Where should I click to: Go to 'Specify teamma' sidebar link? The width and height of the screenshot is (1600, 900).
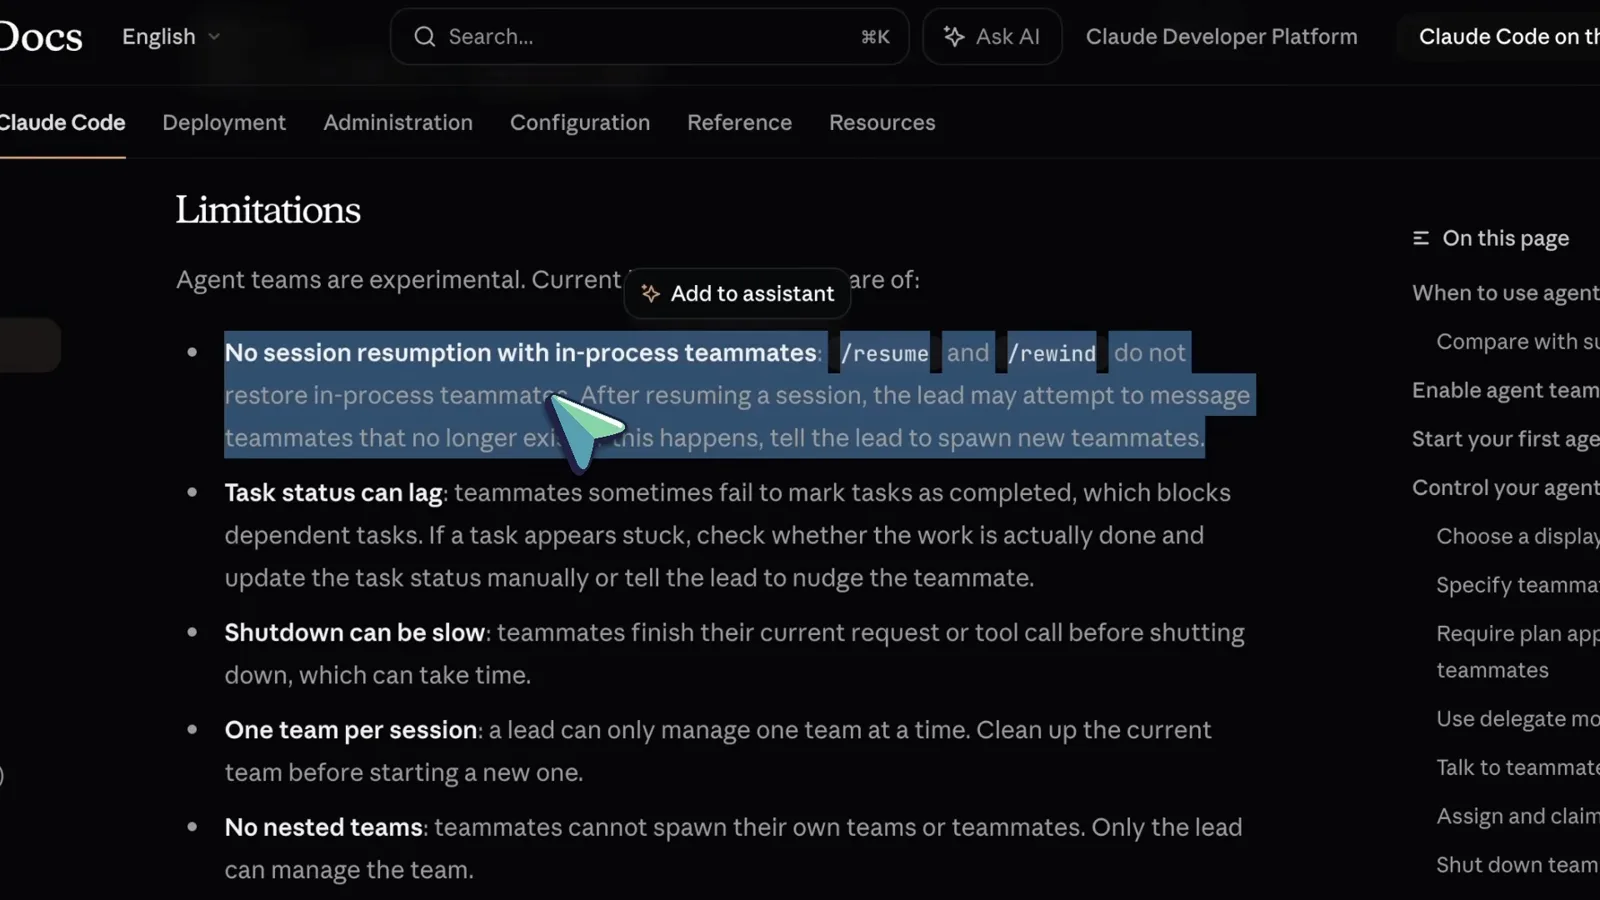coord(1518,585)
